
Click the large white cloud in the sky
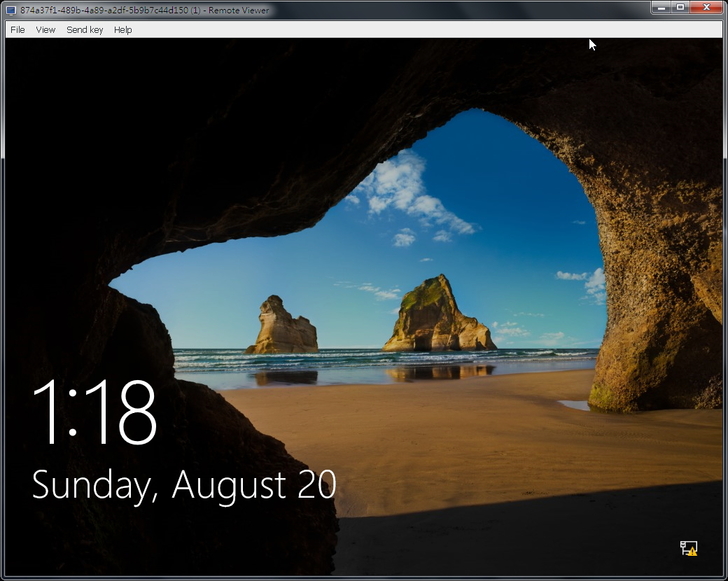(405, 192)
